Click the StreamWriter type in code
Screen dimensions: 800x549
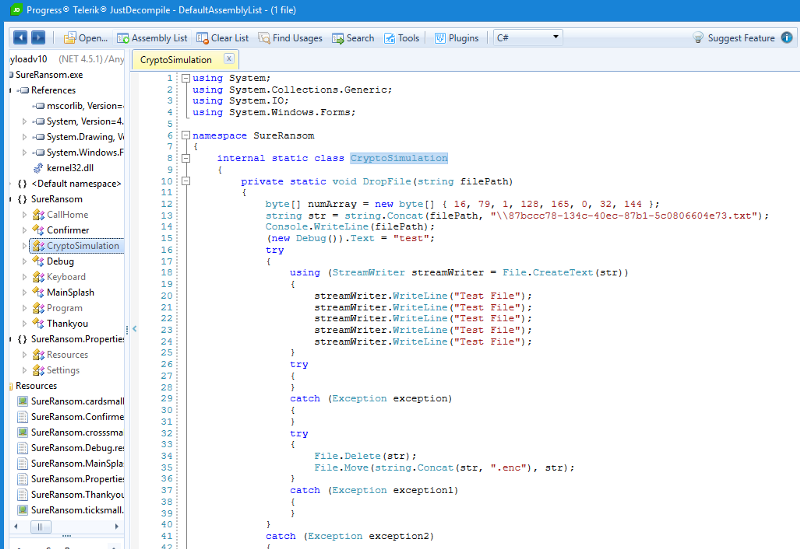(368, 272)
